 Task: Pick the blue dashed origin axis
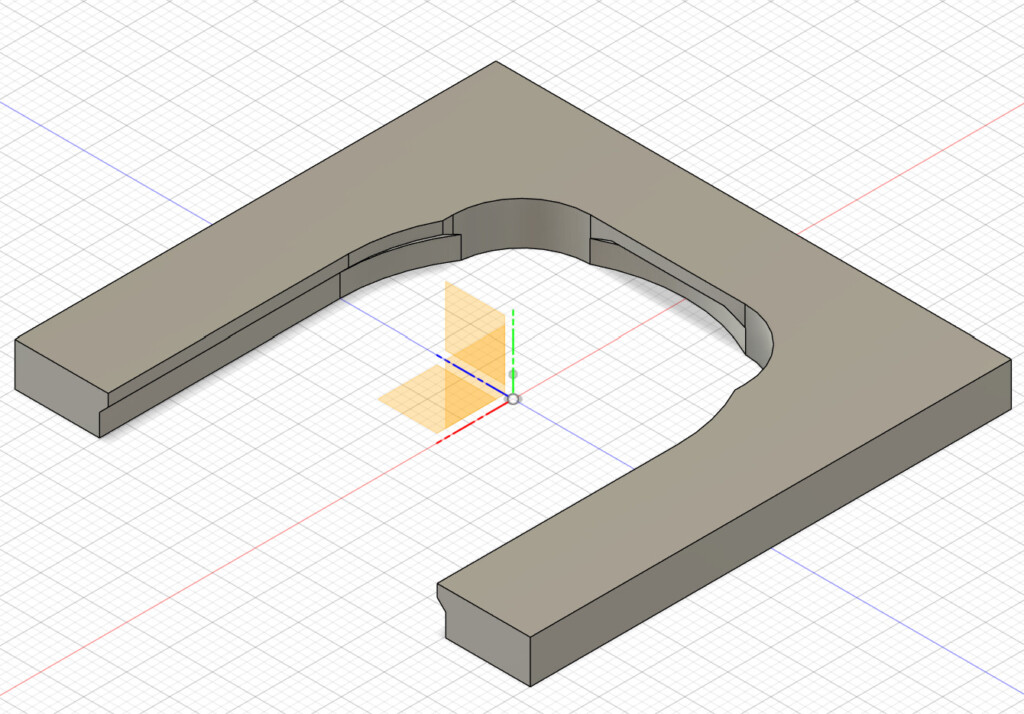pyautogui.click(x=472, y=376)
